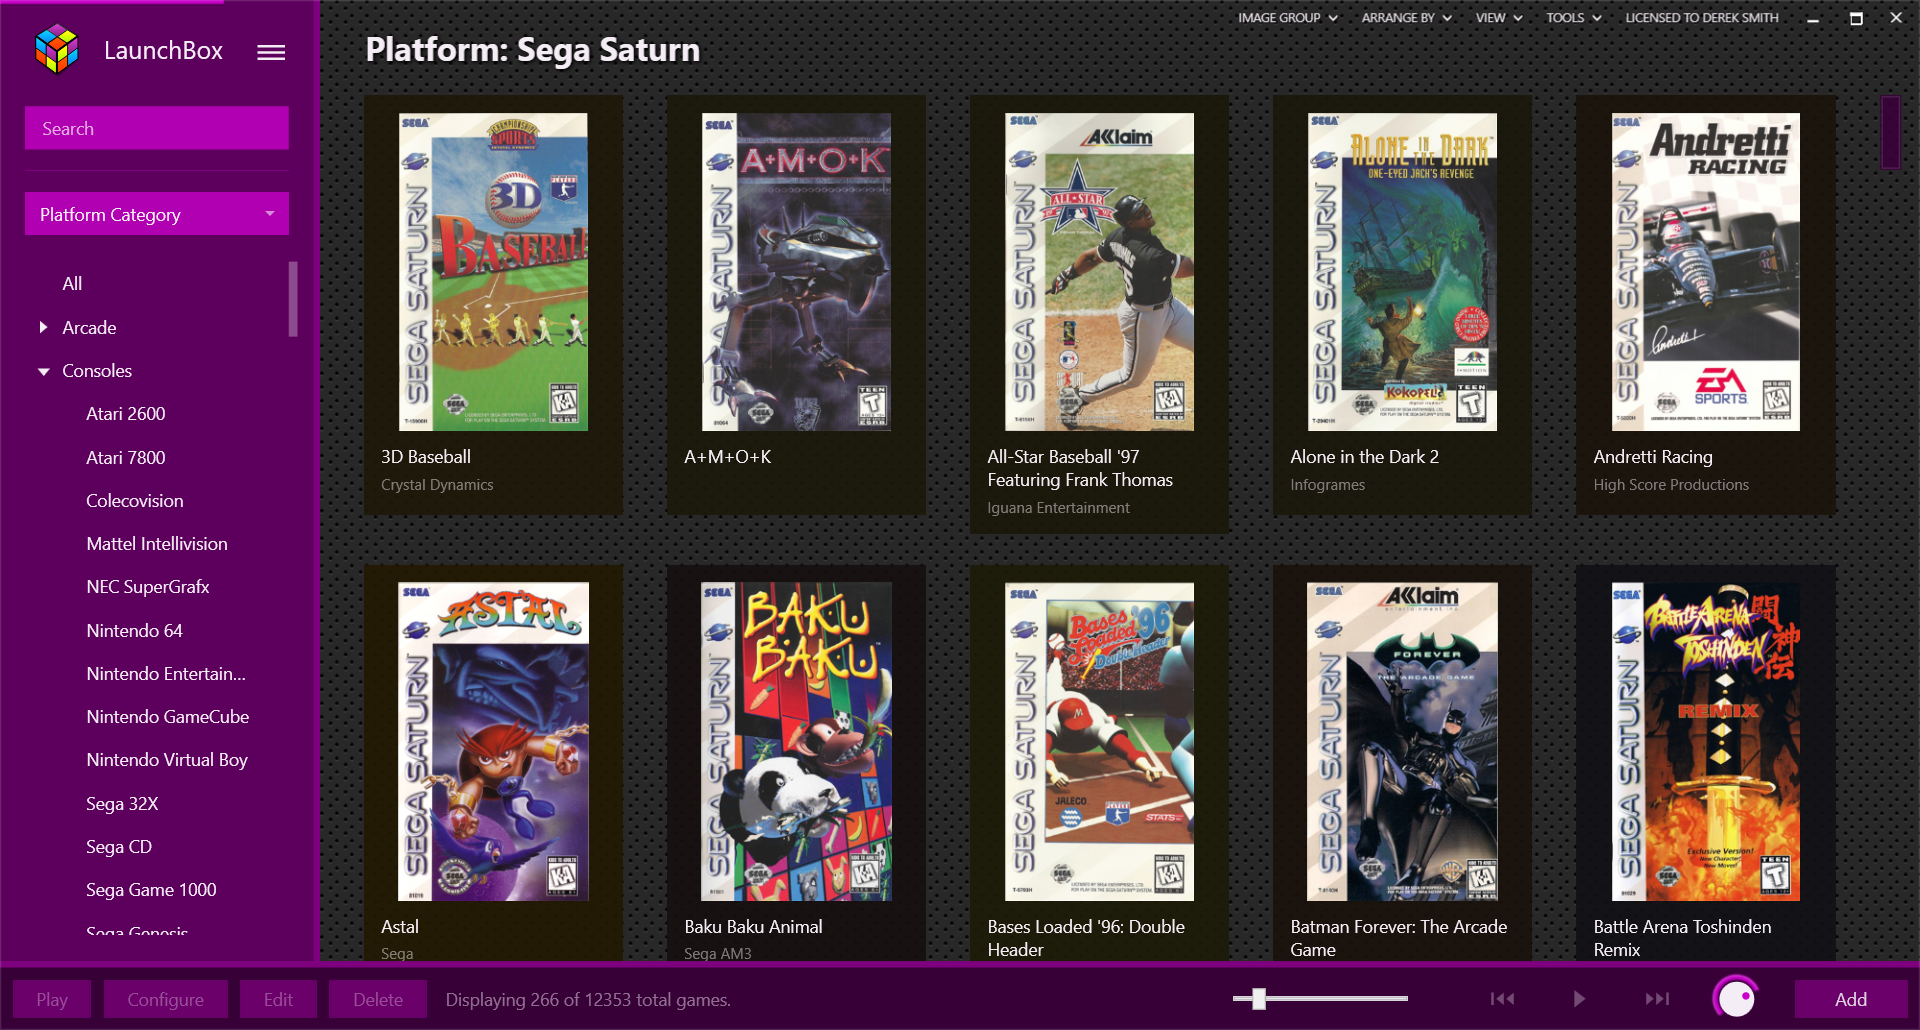Screen dimensions: 1920x1030
Task: Click Licensed to Derek Smith label
Action: (x=1702, y=18)
